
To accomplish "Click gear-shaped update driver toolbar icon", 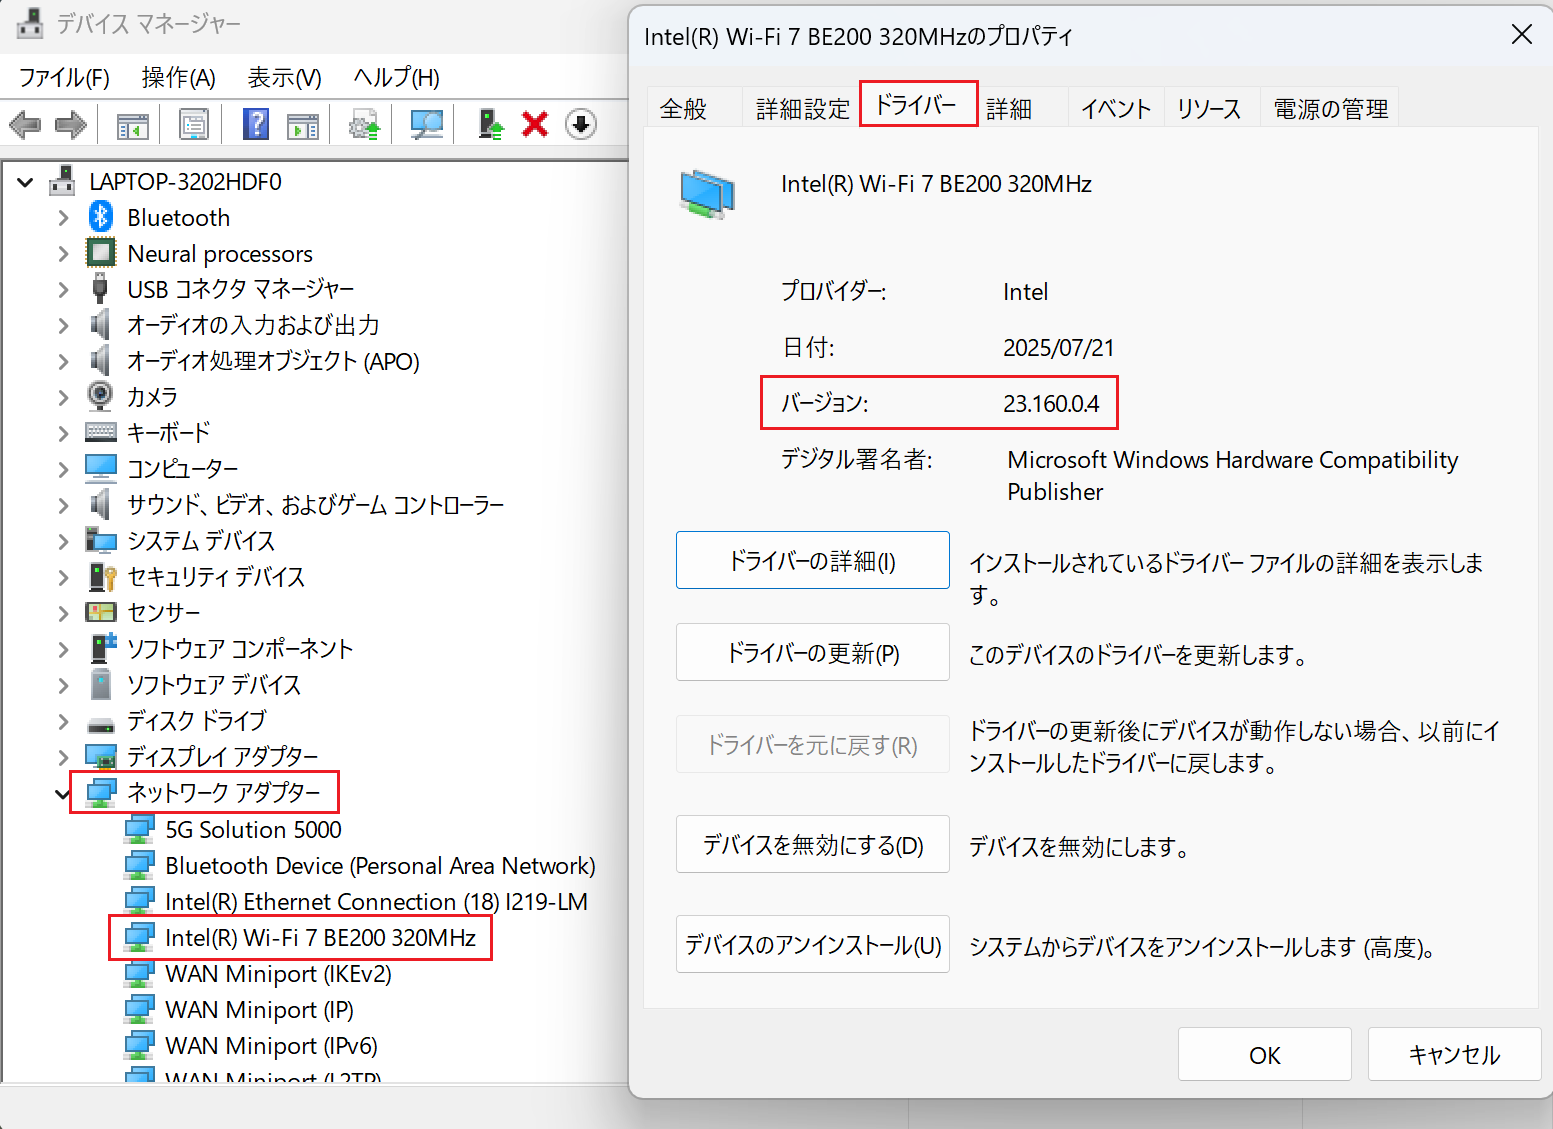I will pos(364,125).
